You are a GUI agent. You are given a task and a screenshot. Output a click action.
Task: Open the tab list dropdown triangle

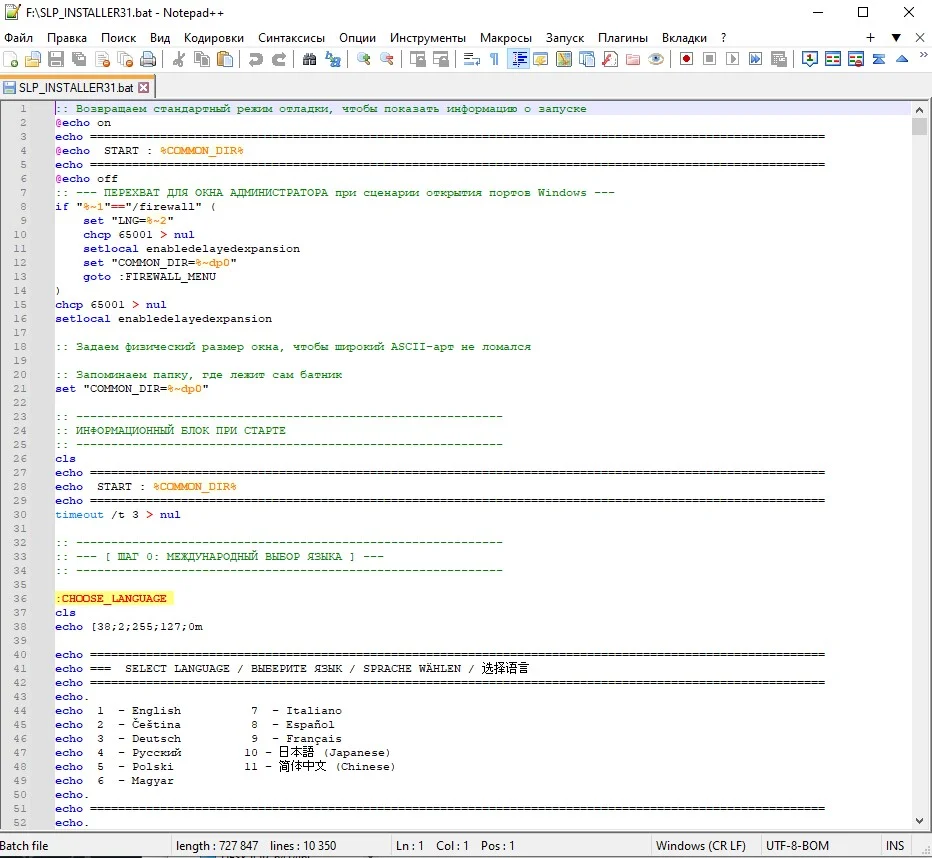tap(896, 37)
